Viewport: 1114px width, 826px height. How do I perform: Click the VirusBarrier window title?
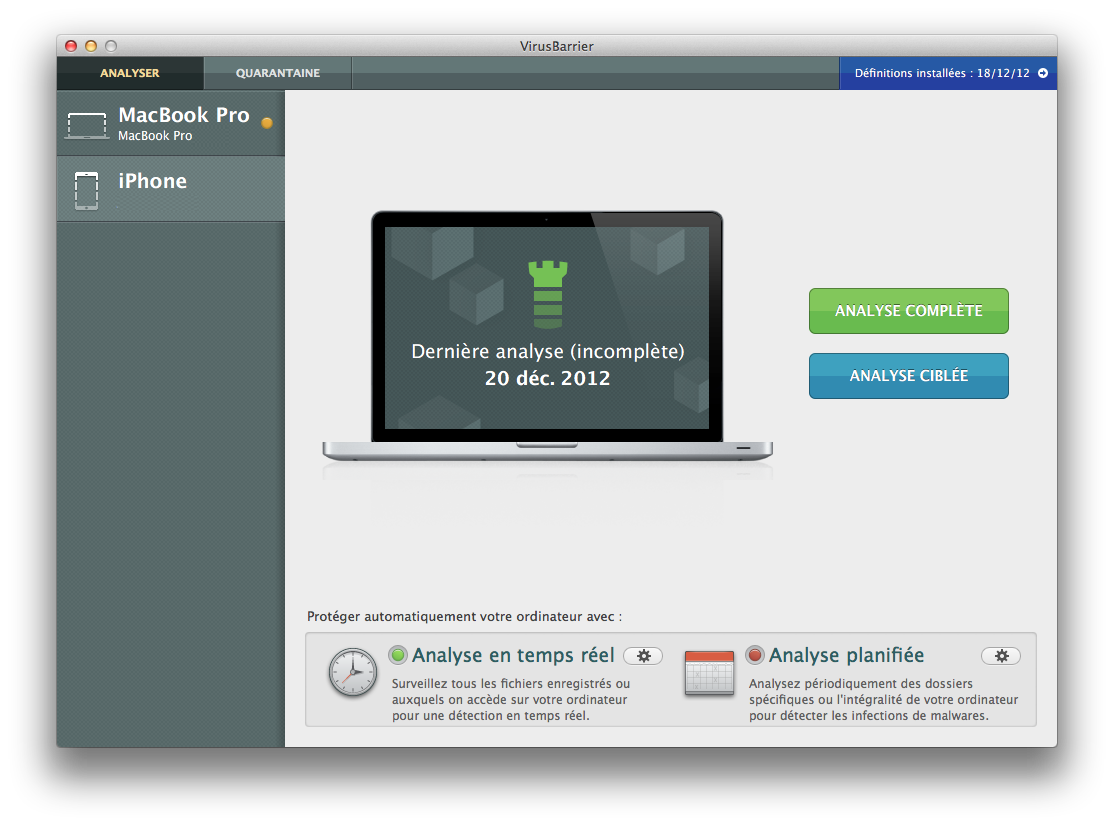click(x=556, y=46)
